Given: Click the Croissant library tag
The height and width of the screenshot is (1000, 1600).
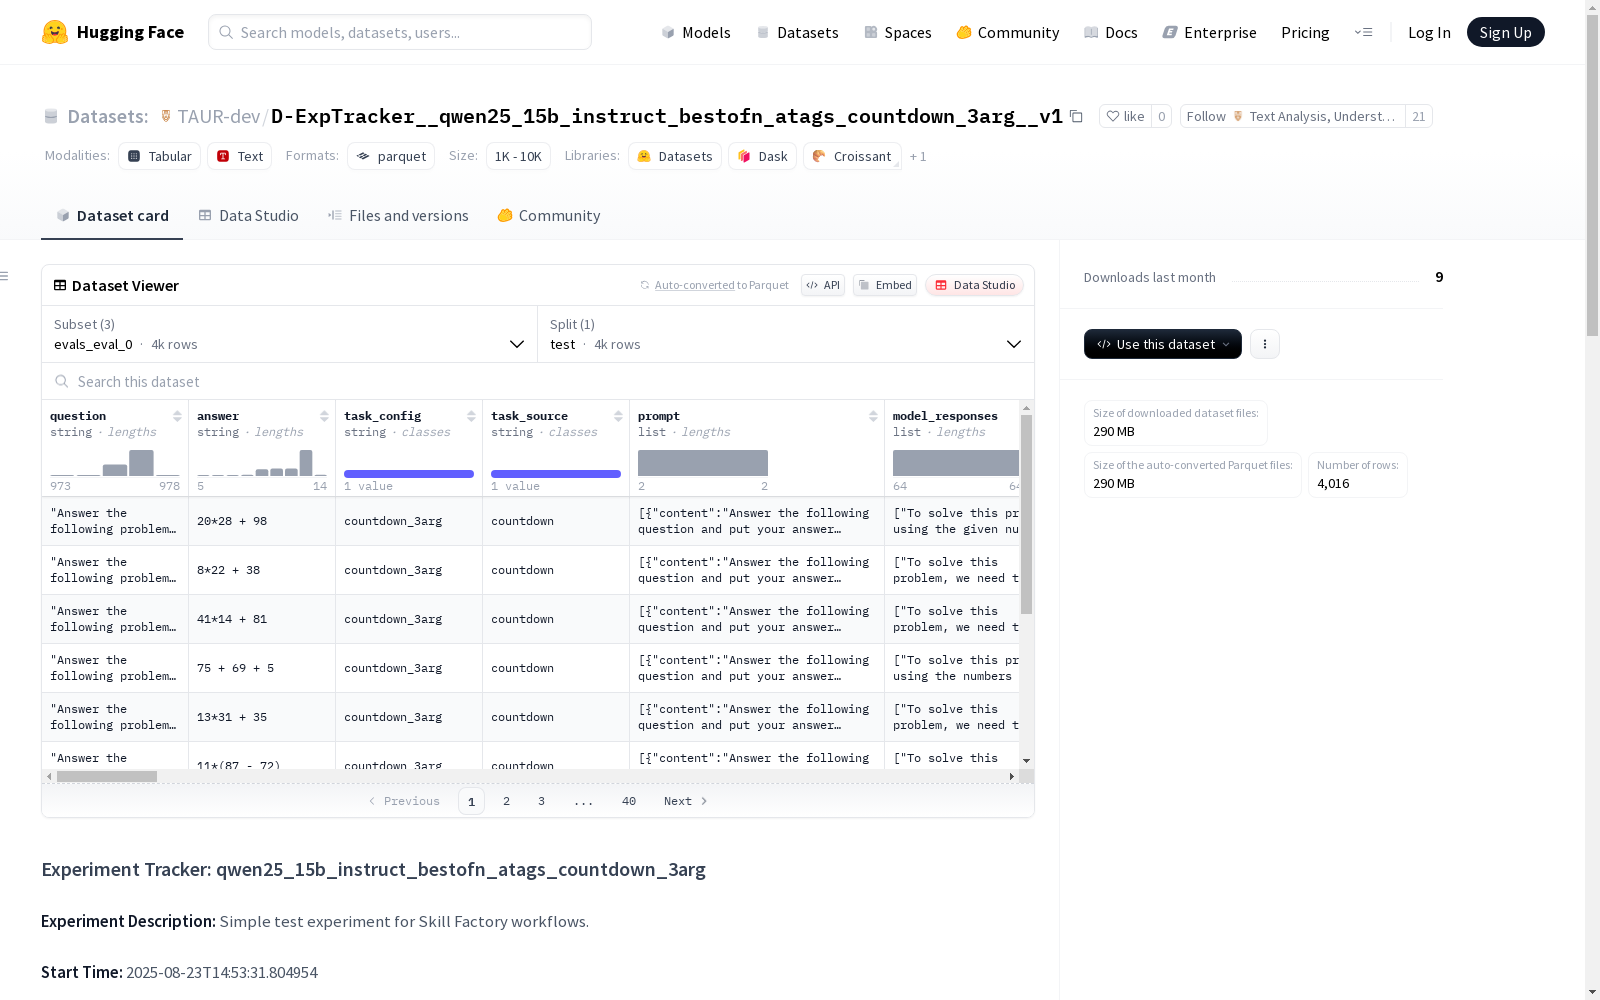Looking at the screenshot, I should (852, 156).
